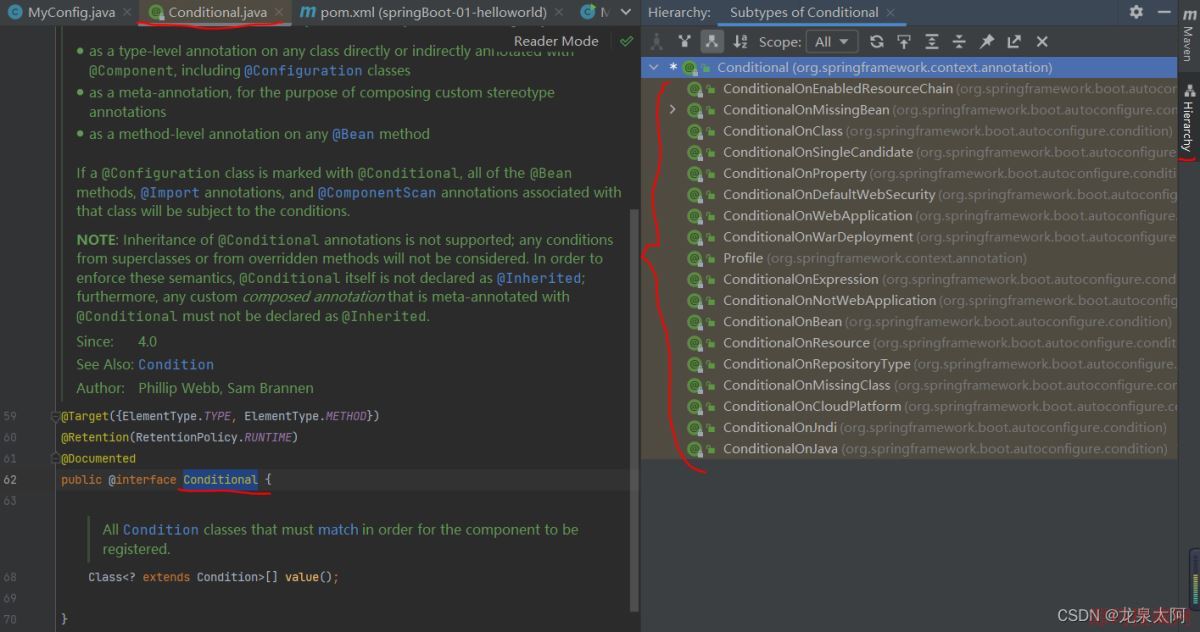
Task: Export hierarchy to text file
Action: coord(1014,41)
